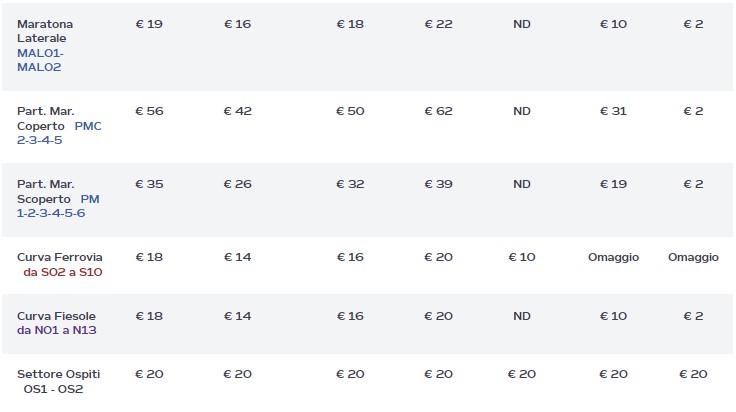
Task: Select the € 62 price cell
Action: (x=438, y=111)
